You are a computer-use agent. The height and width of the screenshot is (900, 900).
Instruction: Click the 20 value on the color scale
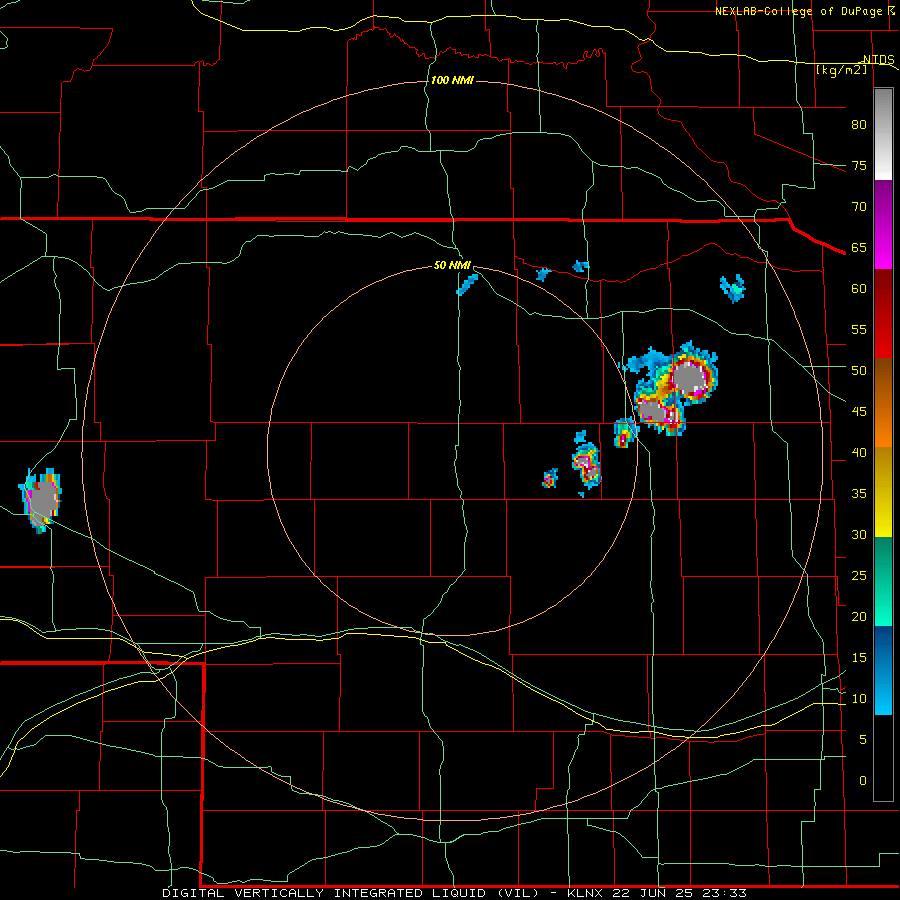point(859,617)
